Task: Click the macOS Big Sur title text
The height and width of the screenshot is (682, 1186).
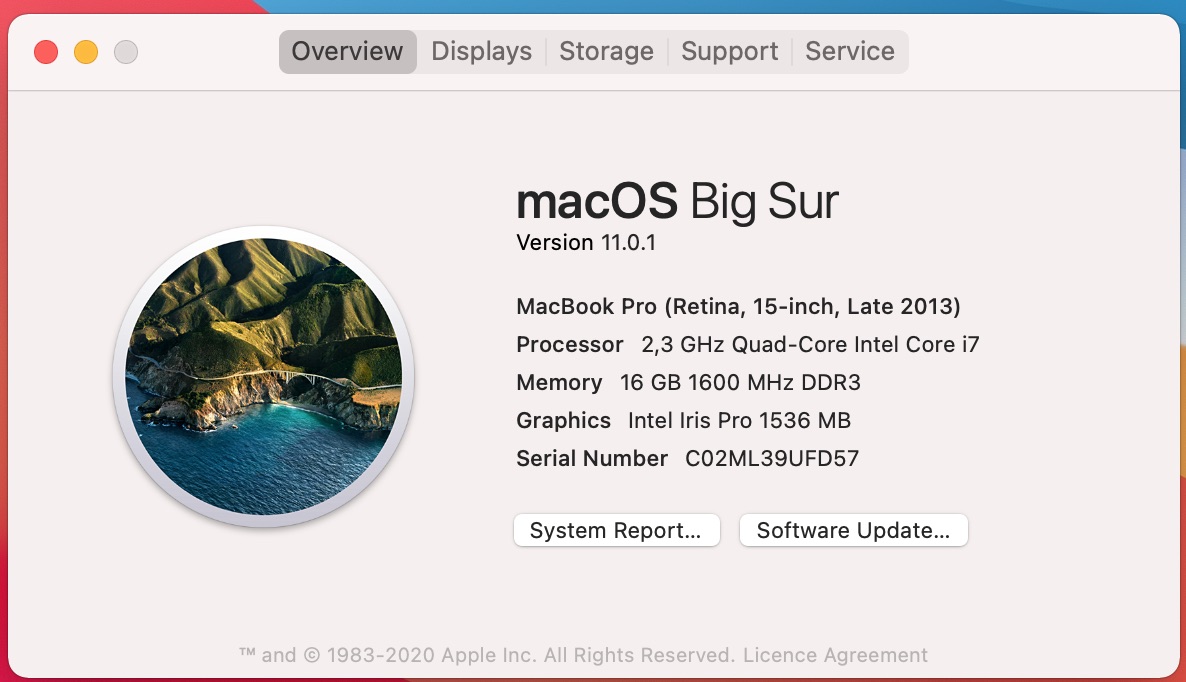Action: click(677, 202)
